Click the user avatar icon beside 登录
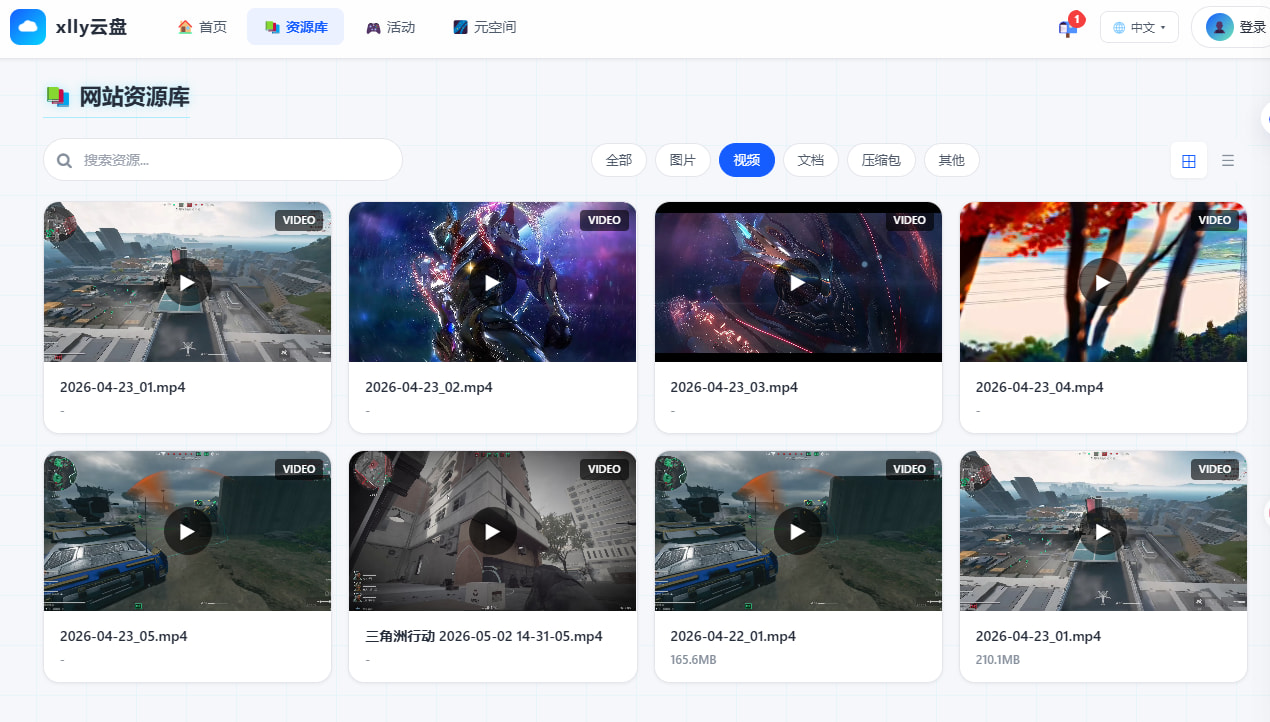The image size is (1270, 722). (x=1219, y=27)
